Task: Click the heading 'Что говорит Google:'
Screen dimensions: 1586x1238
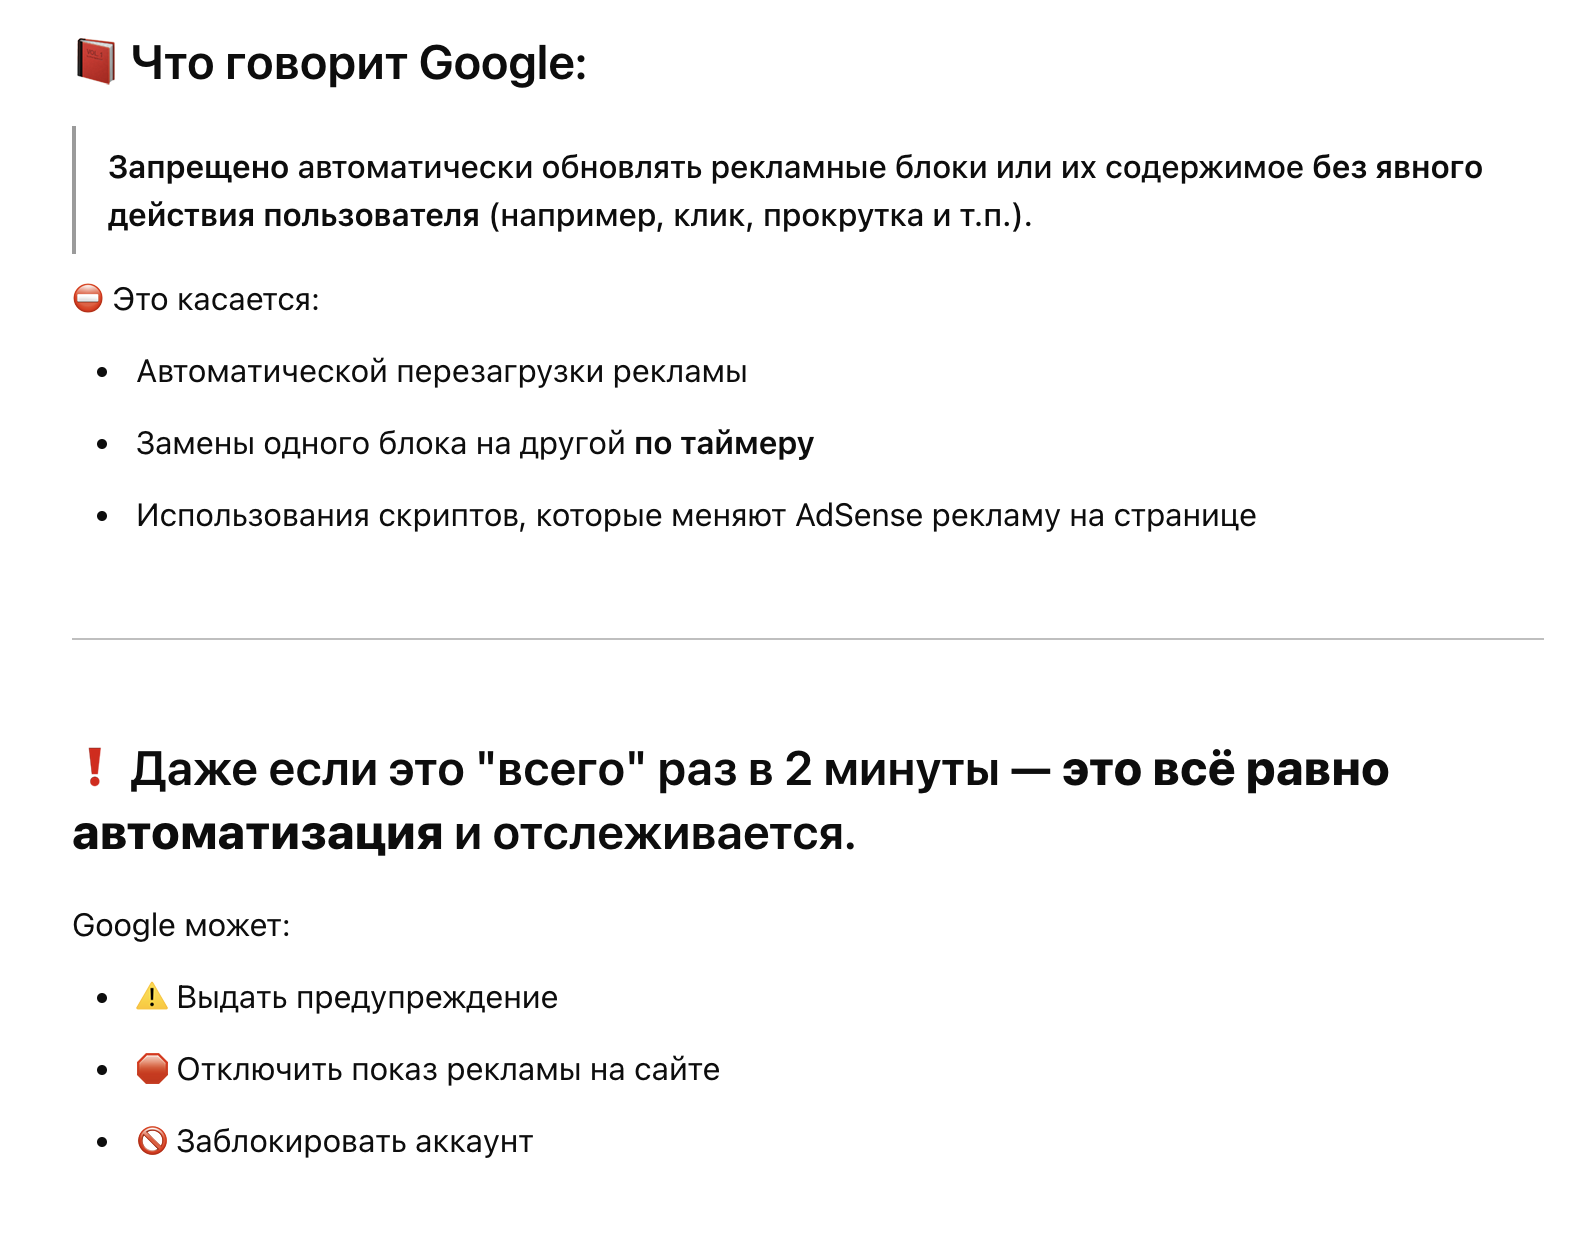Action: pyautogui.click(x=359, y=64)
